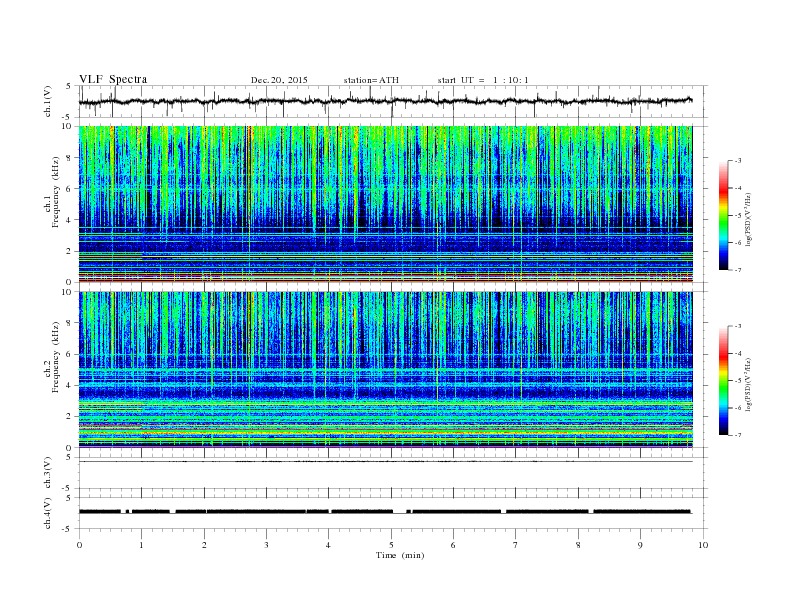The width and height of the screenshot is (792, 612).
Task: Select the date text 'Dec. 20, 2015'
Action: (279, 80)
